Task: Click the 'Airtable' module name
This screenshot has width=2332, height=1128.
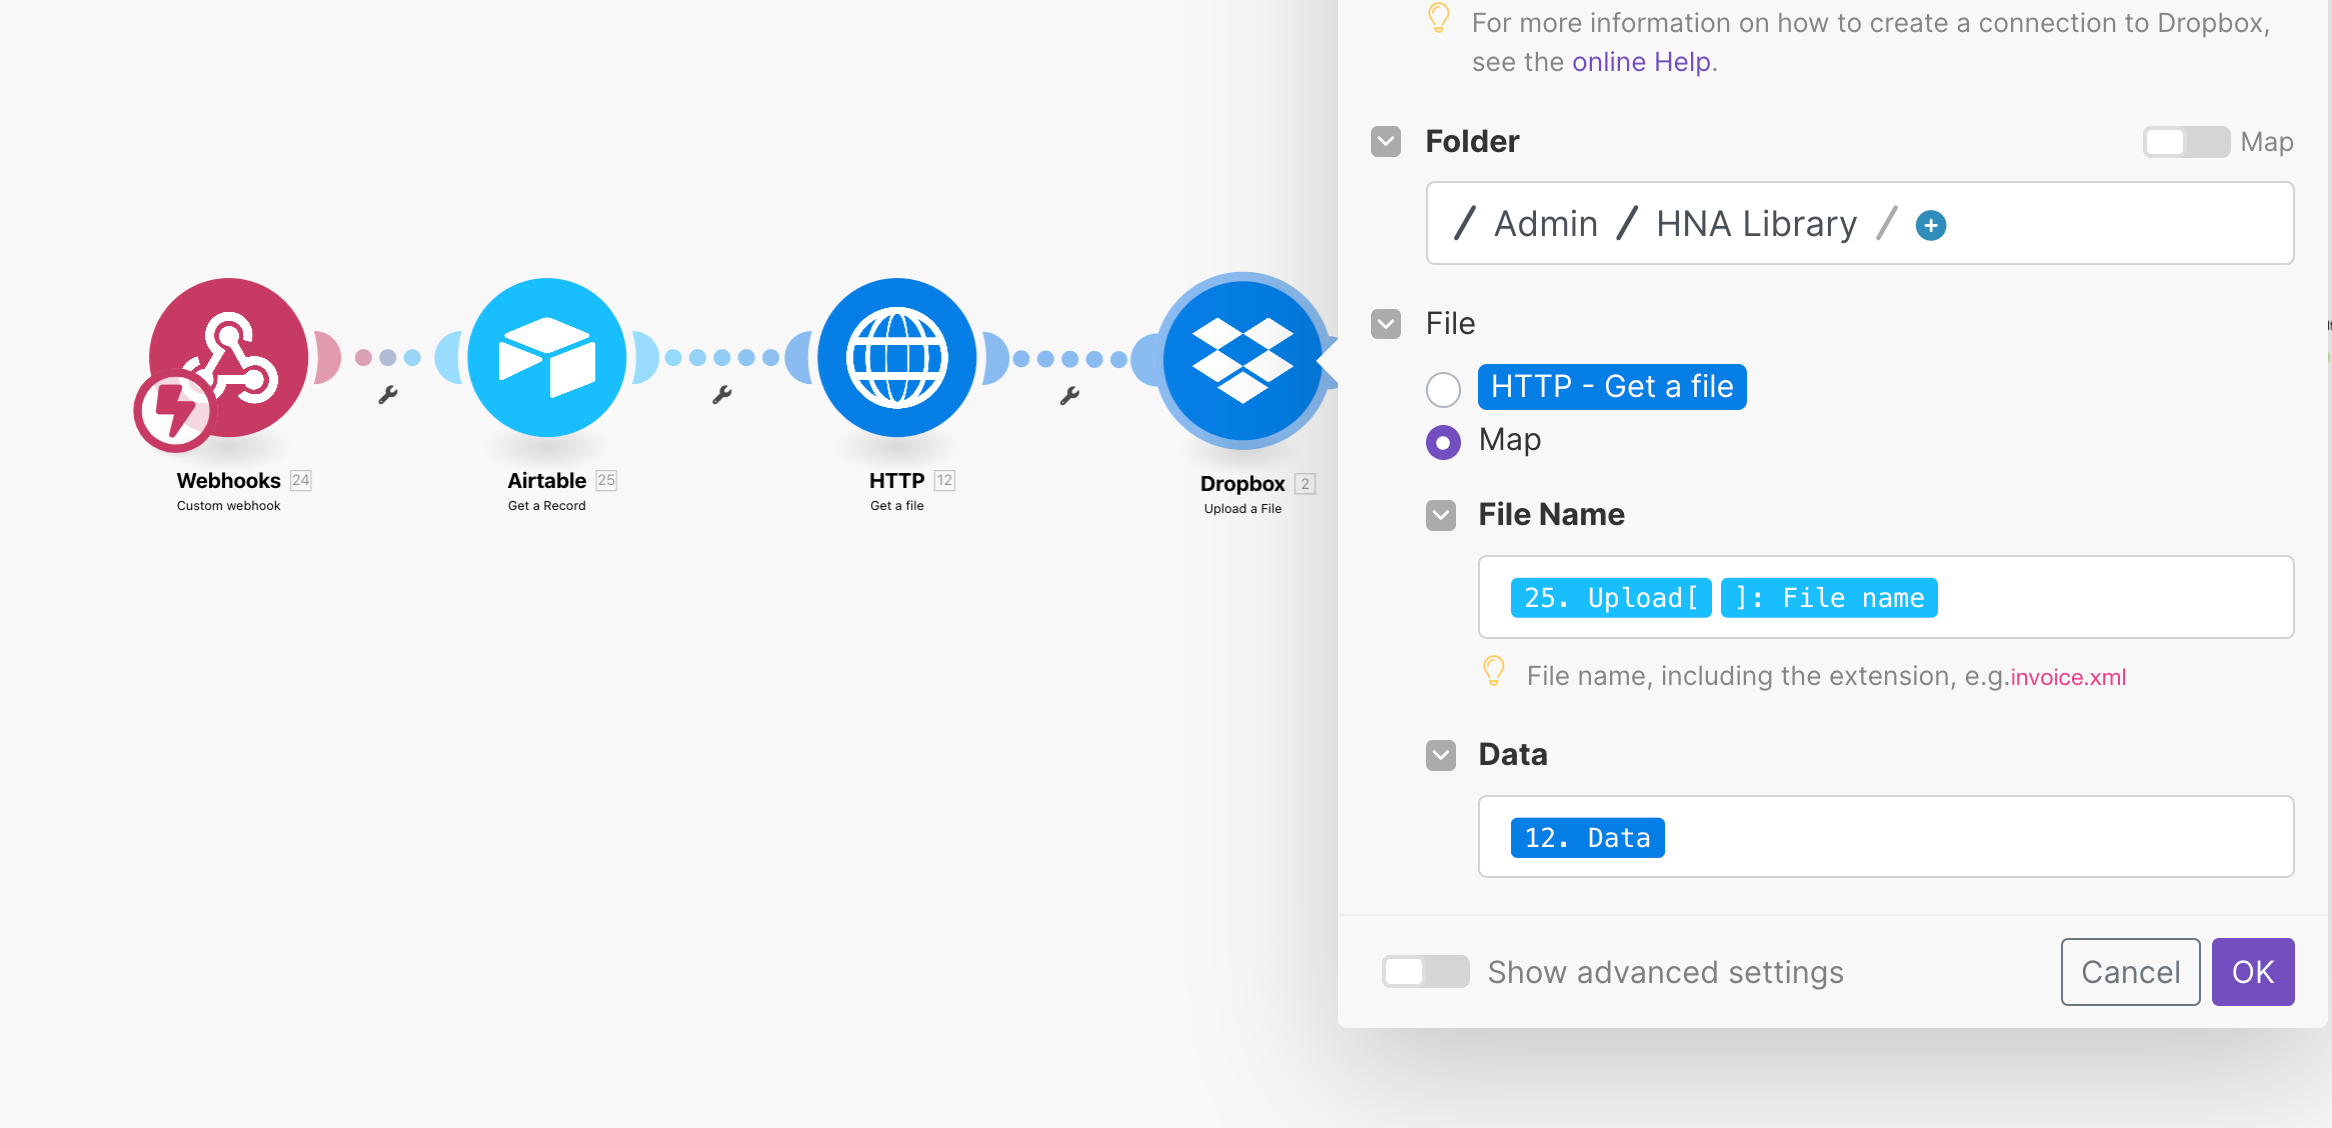Action: [x=547, y=481]
